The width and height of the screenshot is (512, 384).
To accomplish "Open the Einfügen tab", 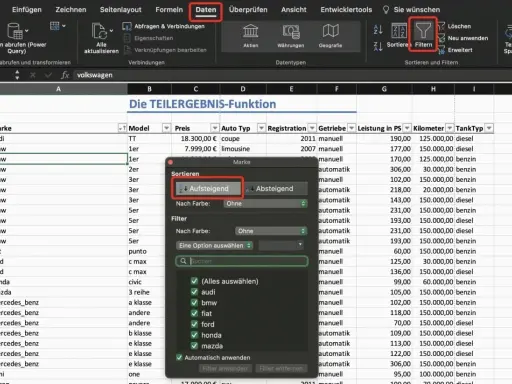I will pyautogui.click(x=27, y=10).
